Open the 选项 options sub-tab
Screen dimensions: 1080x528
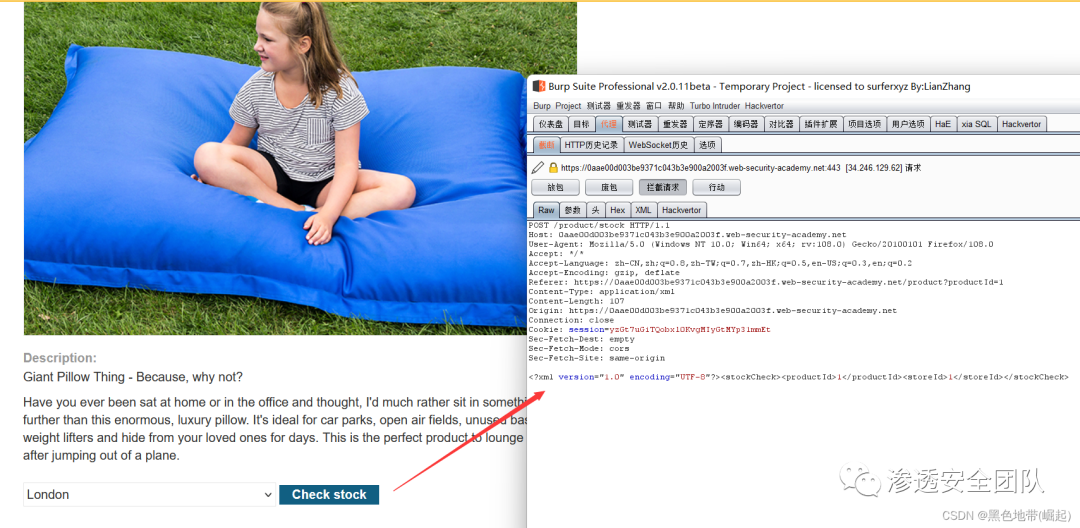click(707, 145)
